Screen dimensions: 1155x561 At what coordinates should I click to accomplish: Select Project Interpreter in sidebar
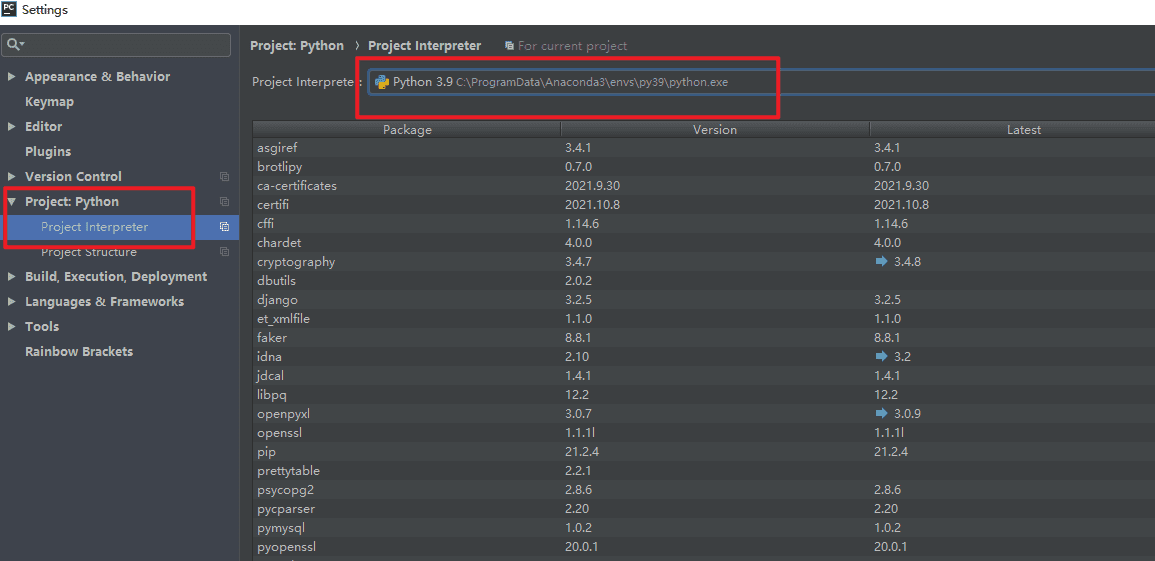94,227
